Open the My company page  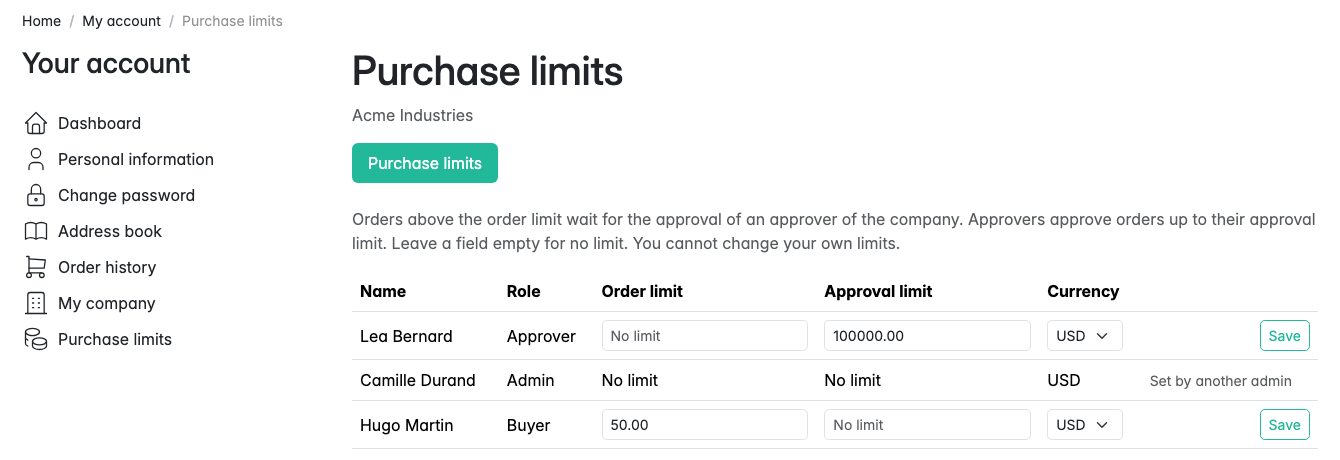click(106, 303)
